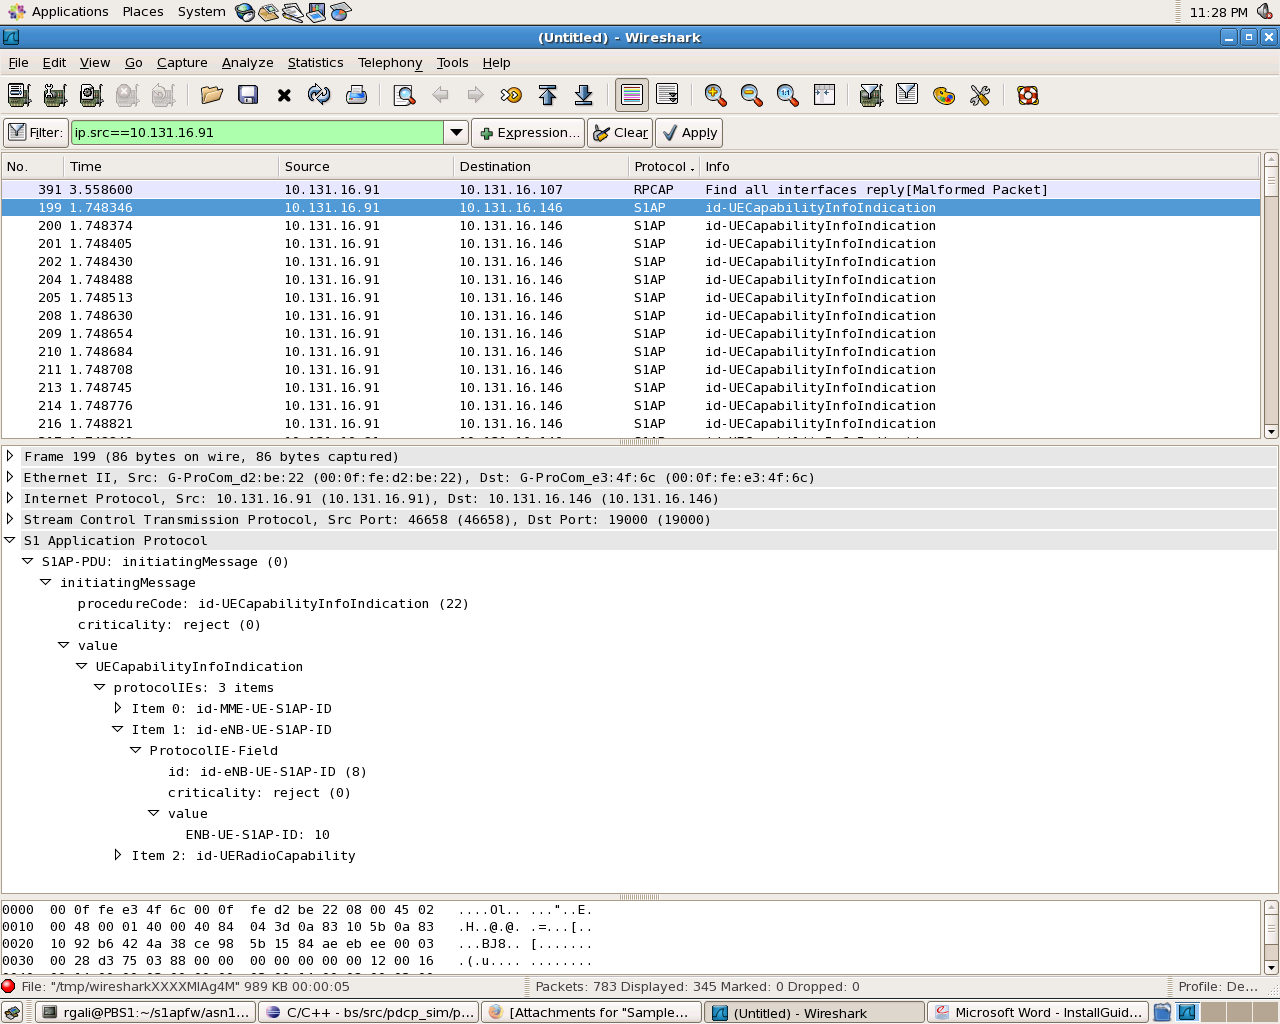The height and width of the screenshot is (1024, 1280).
Task: Open Preferences with the tools icon
Action: 980,95
